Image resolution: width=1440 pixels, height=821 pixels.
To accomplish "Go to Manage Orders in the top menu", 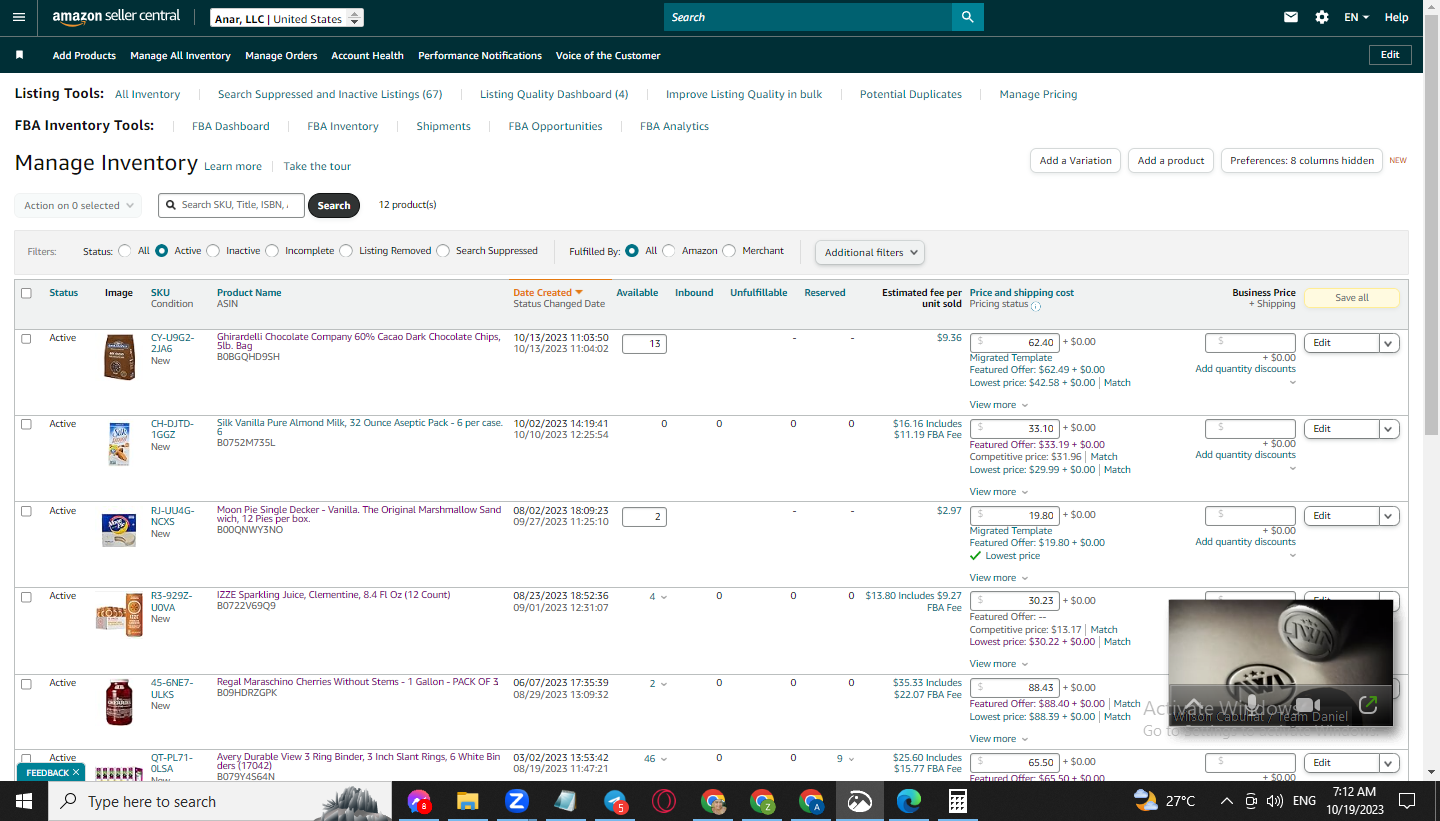I will point(281,56).
